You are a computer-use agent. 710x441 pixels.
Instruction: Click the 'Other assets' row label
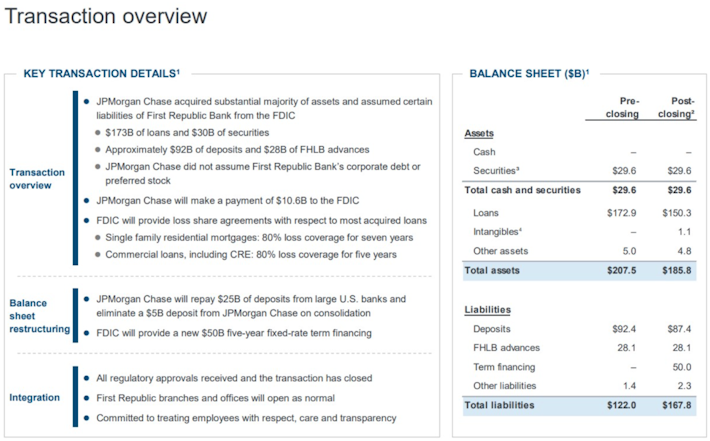[500, 251]
